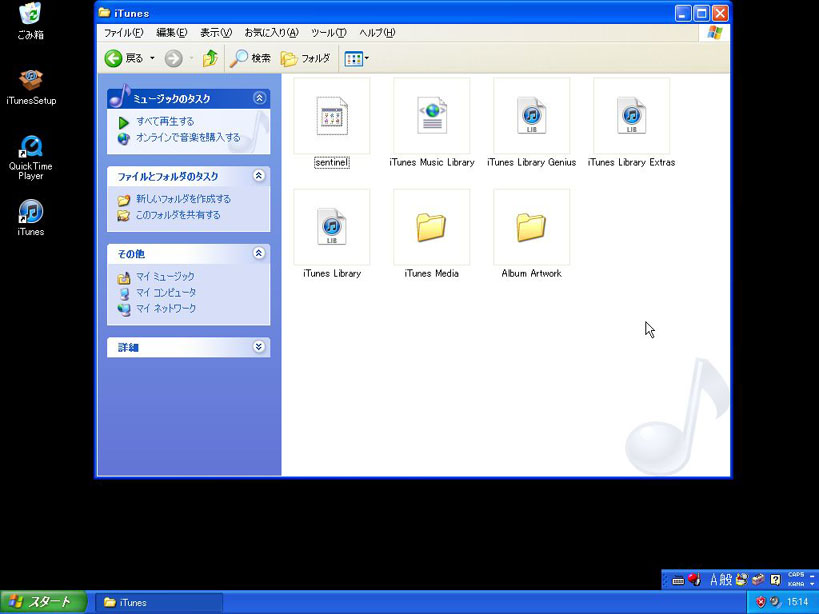Open マイ ネットワーク link
This screenshot has width=819, height=614.
click(x=166, y=309)
